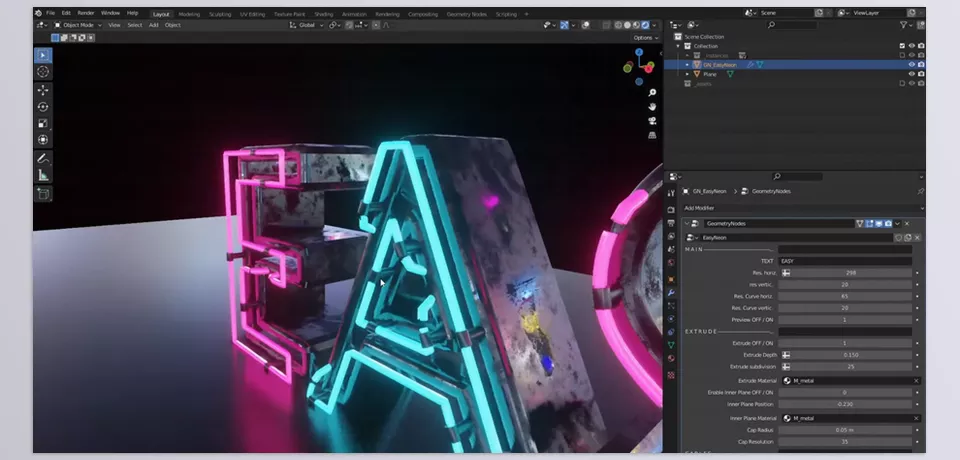The image size is (960, 460).
Task: Toggle the Collection exclude checkbox
Action: (x=902, y=46)
